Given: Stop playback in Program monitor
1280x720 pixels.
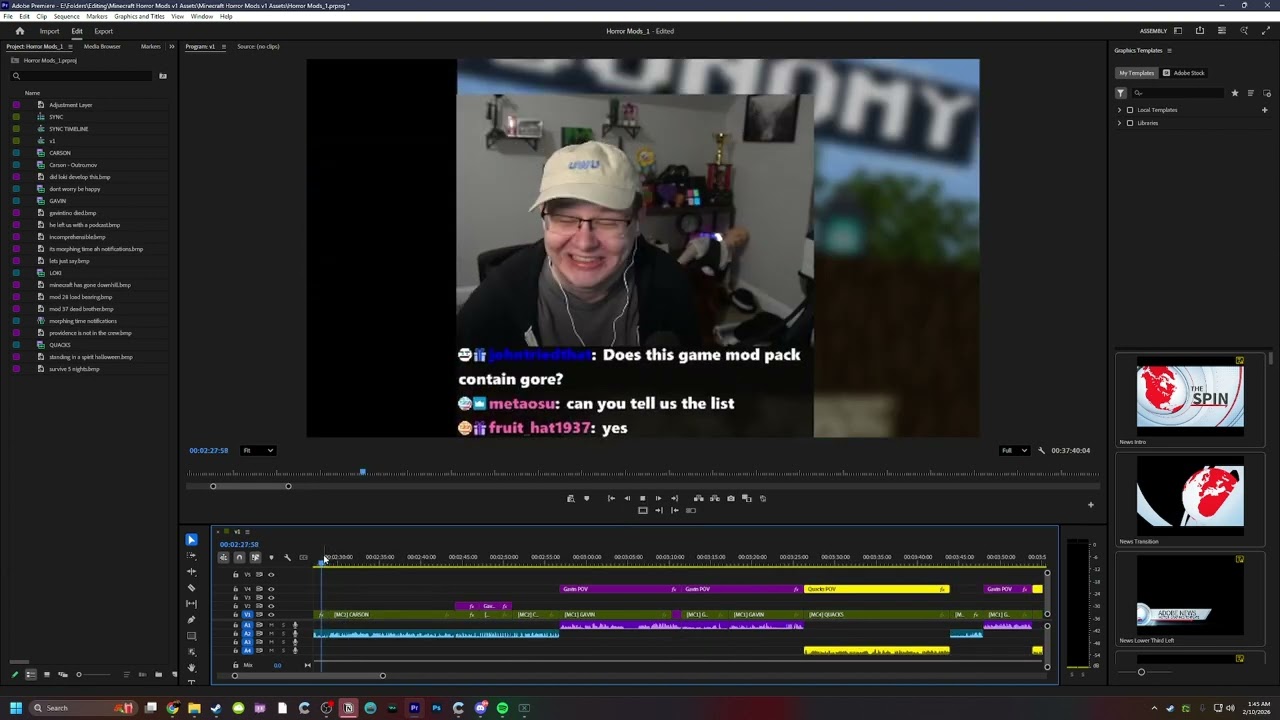Looking at the screenshot, I should tap(642, 498).
